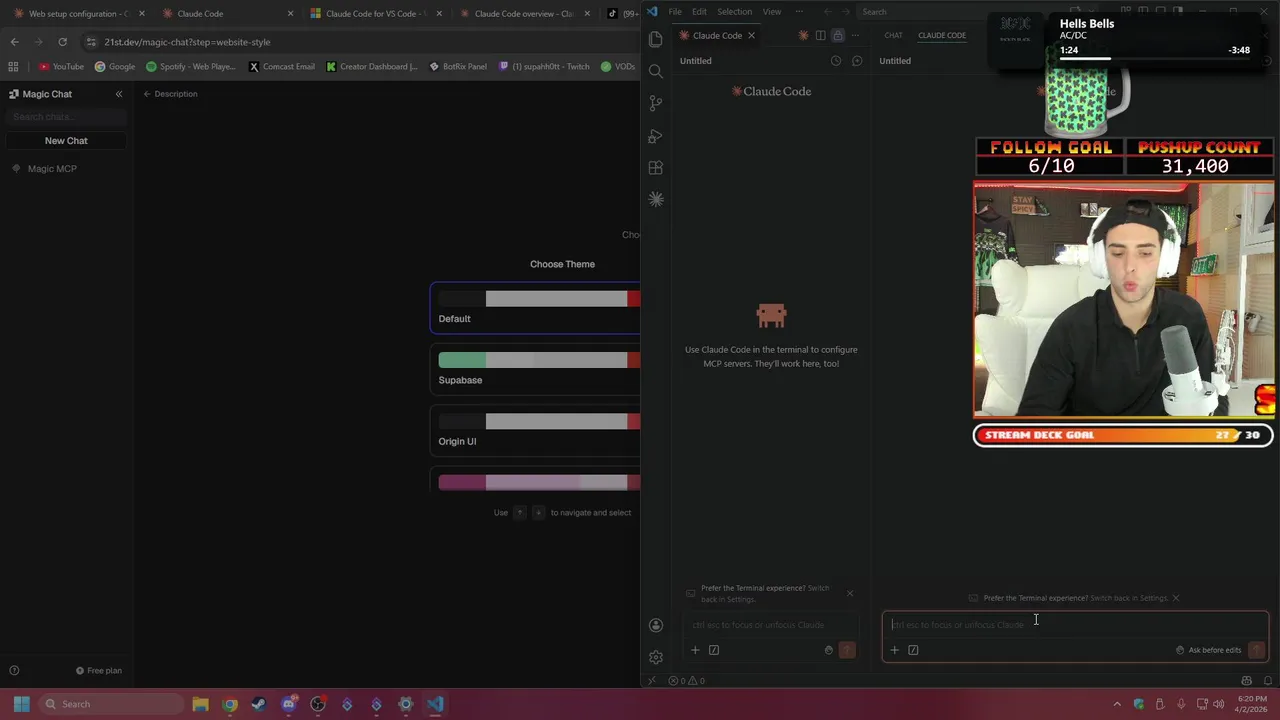Click send arrow in right Claude panel

point(1257,650)
